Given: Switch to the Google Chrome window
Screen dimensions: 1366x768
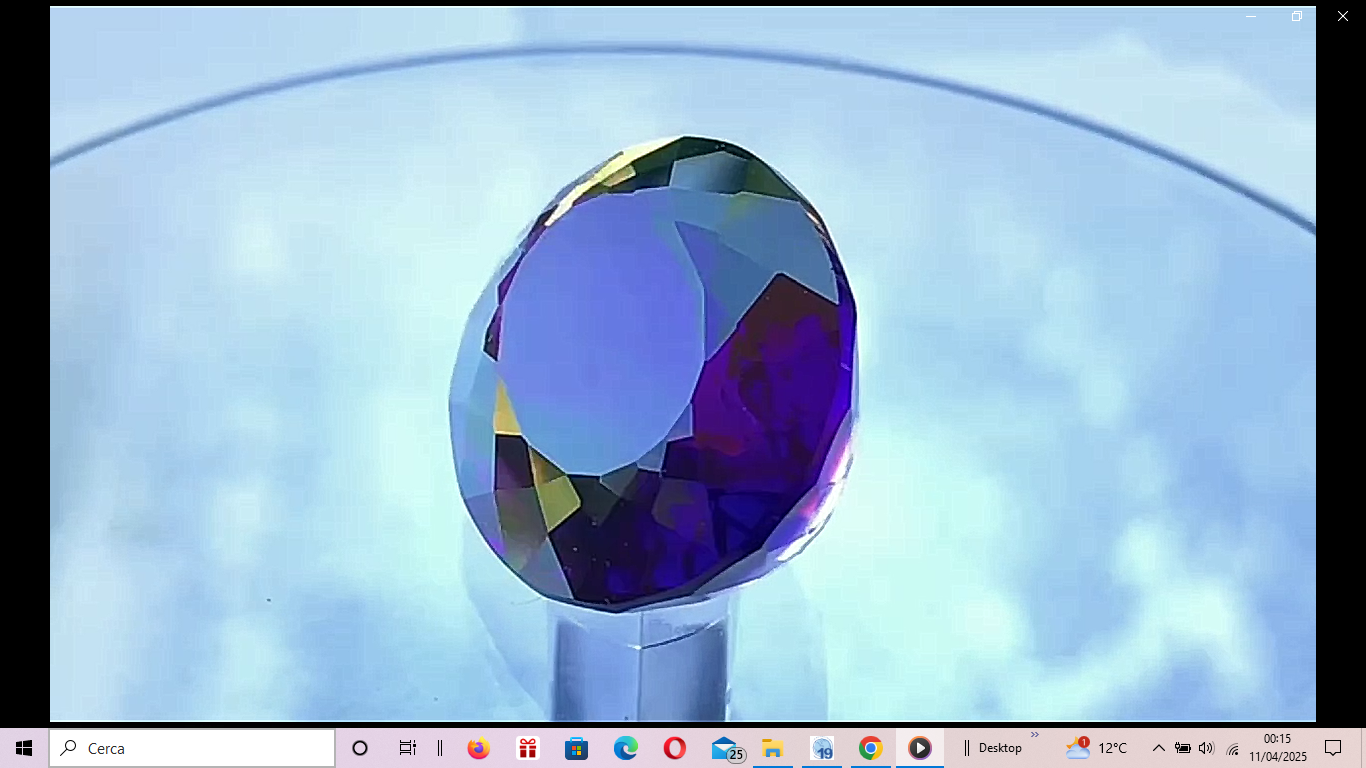Looking at the screenshot, I should [x=870, y=748].
